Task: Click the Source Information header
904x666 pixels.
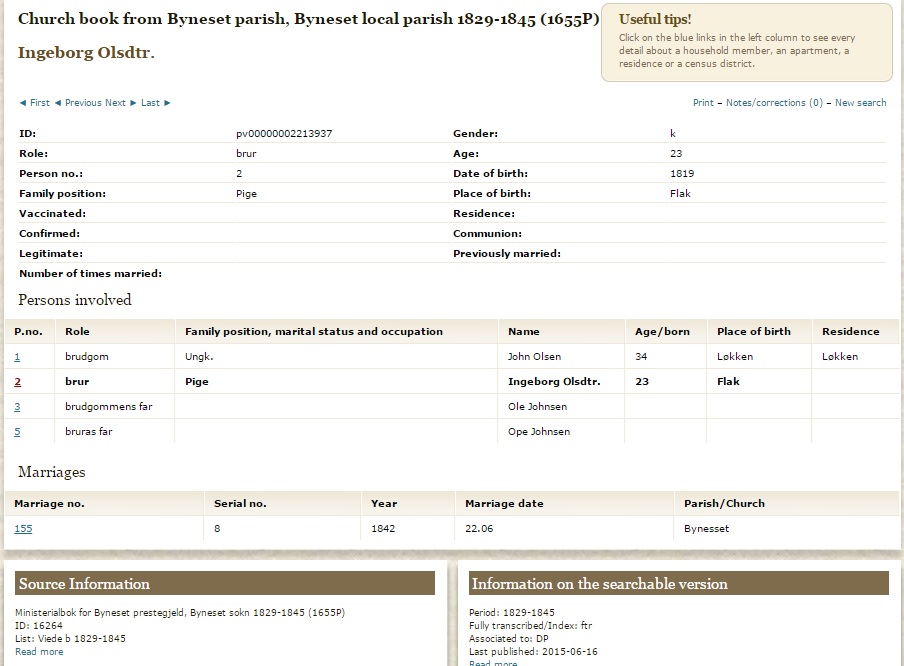Action: click(225, 584)
